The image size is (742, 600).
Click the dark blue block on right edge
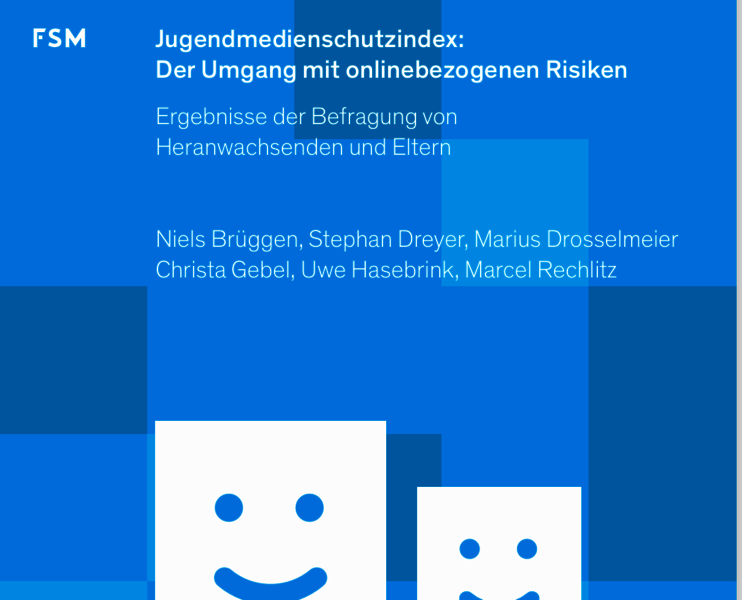[x=665, y=430]
